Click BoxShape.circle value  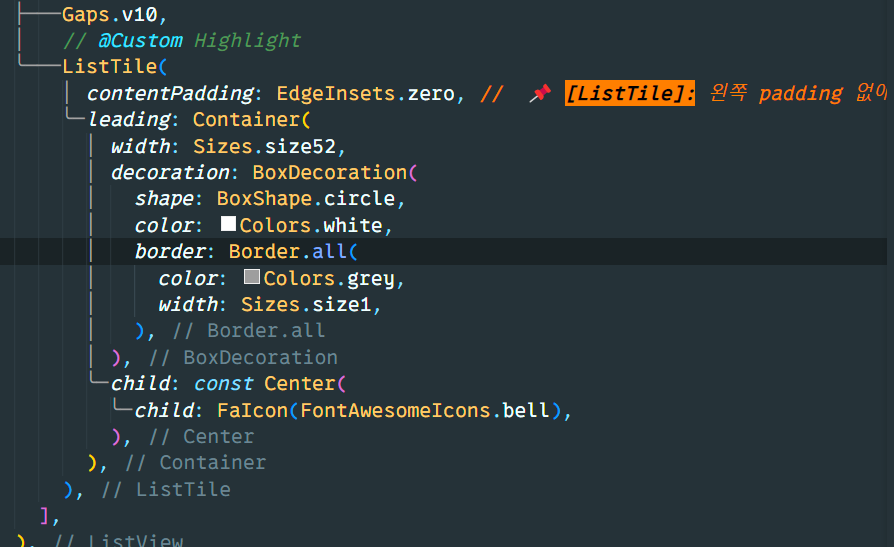pos(306,198)
